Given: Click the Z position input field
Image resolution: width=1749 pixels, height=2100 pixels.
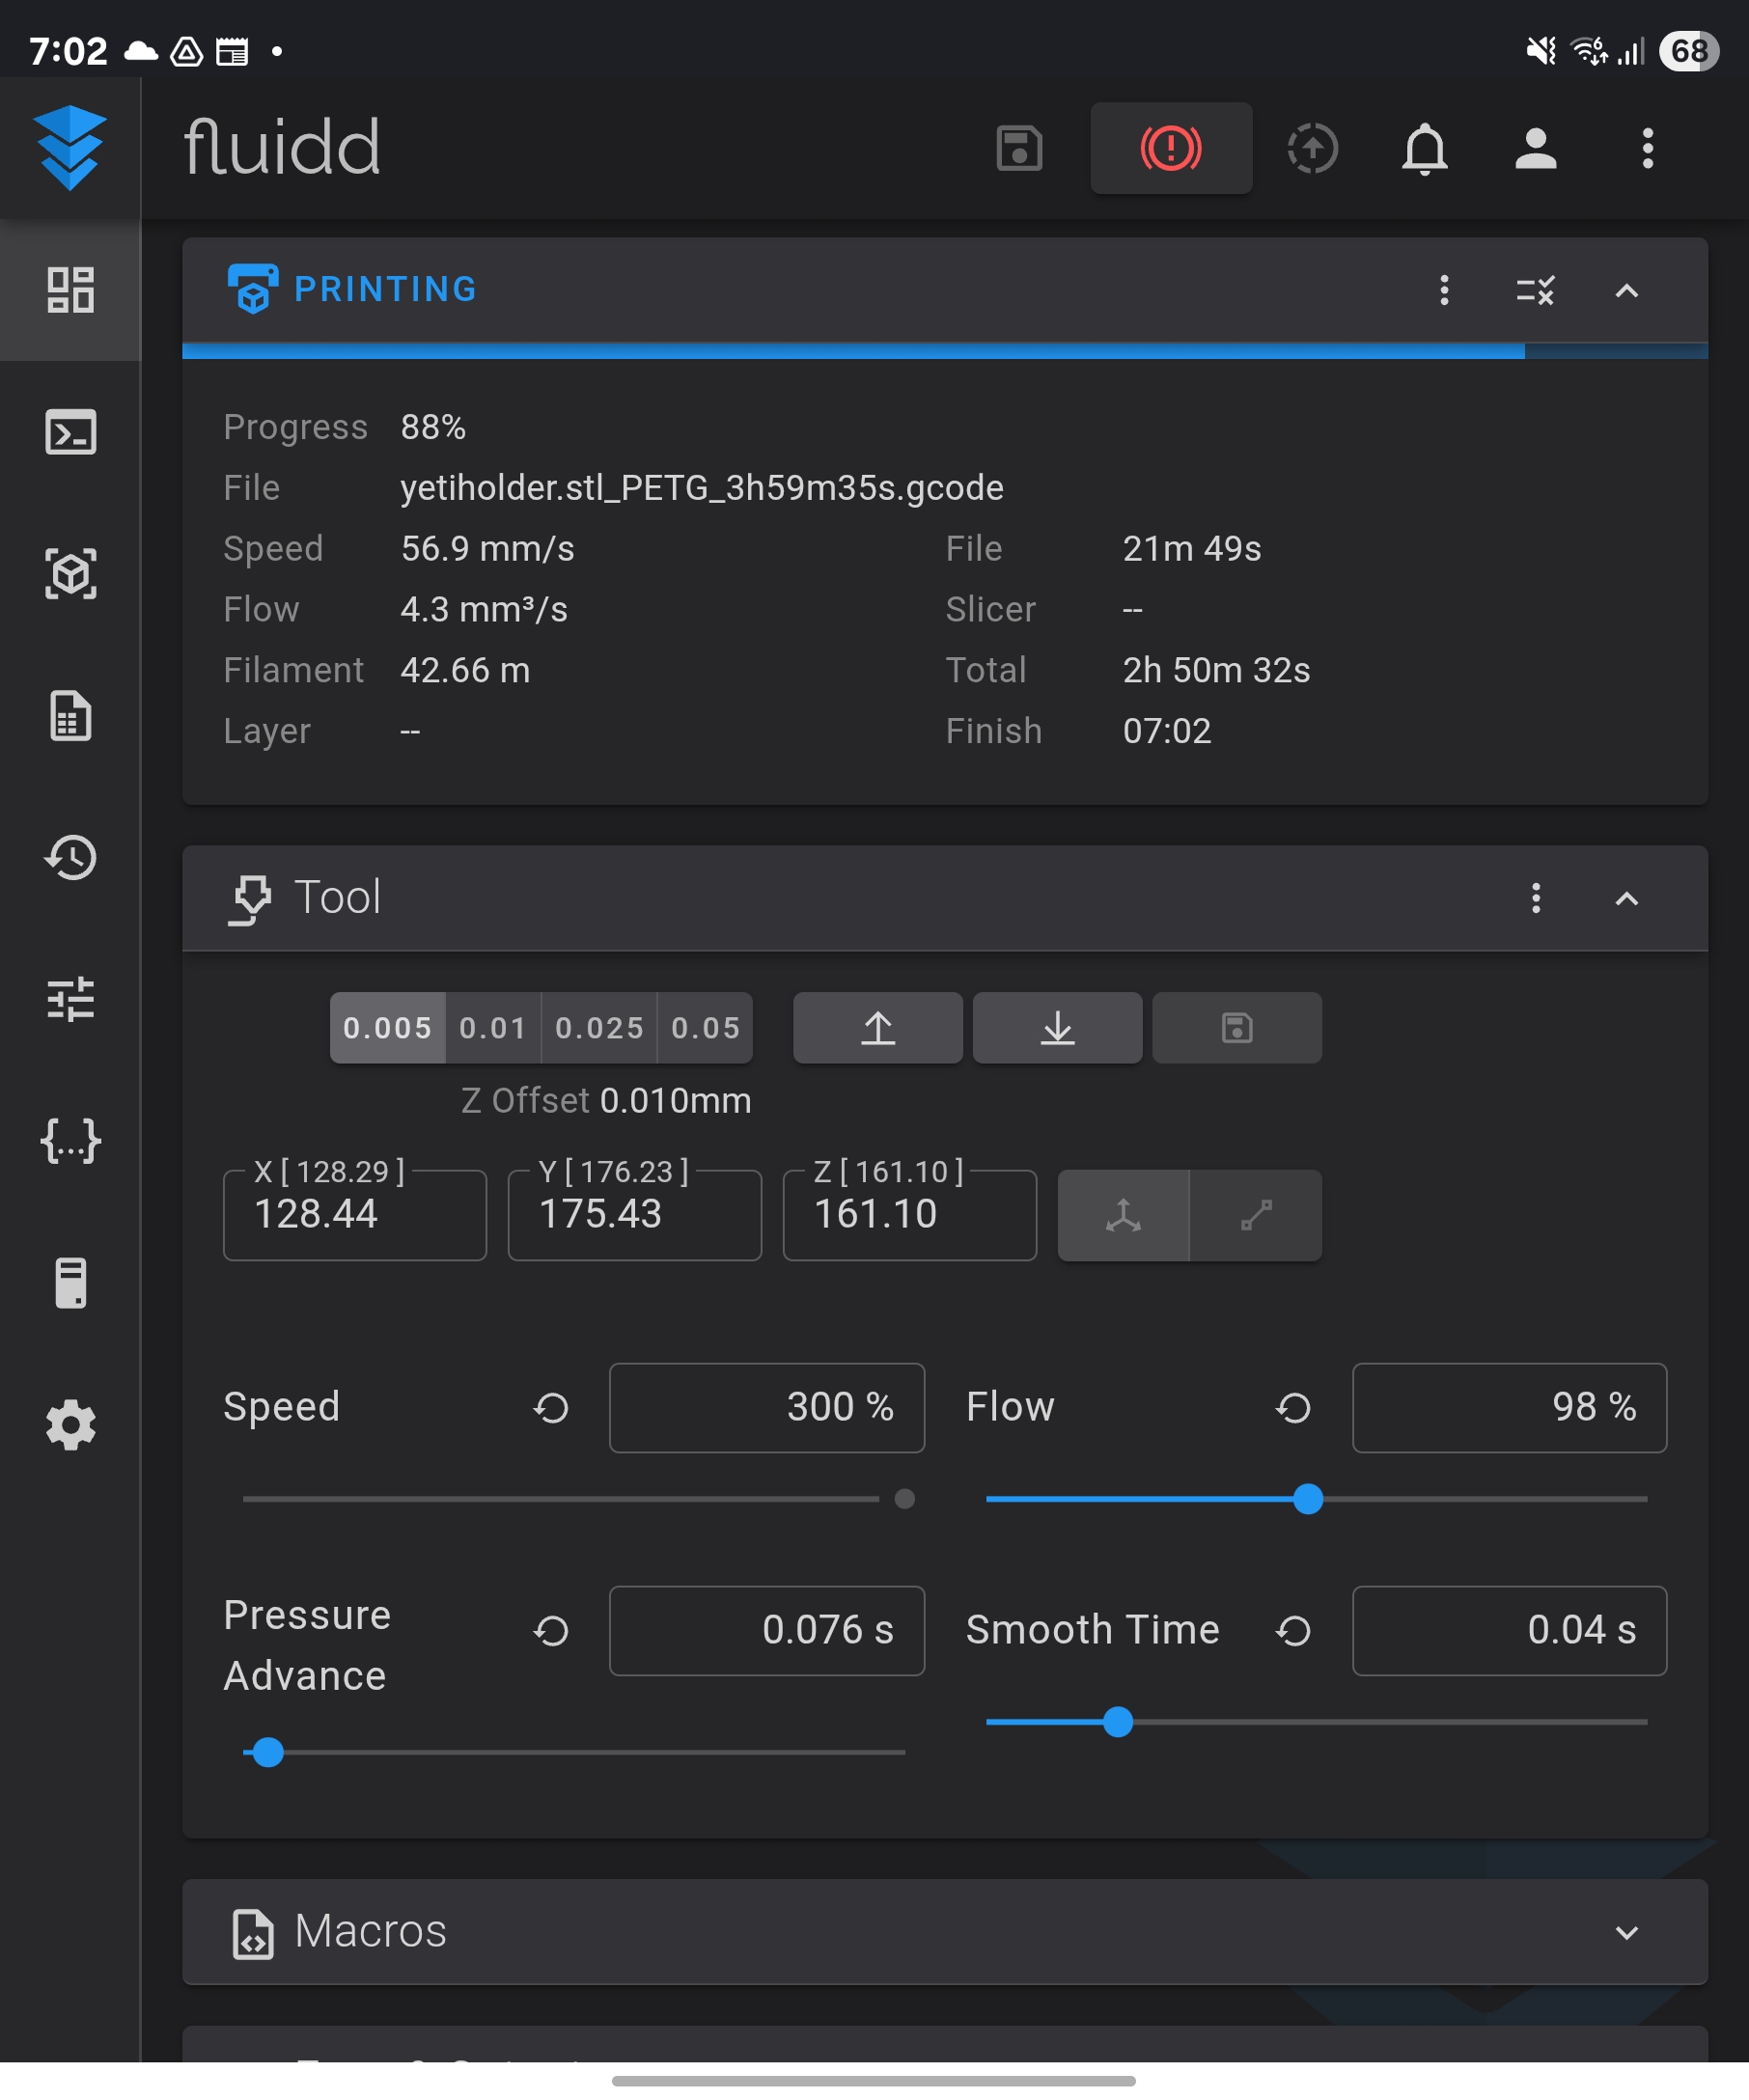Looking at the screenshot, I should pyautogui.click(x=910, y=1215).
